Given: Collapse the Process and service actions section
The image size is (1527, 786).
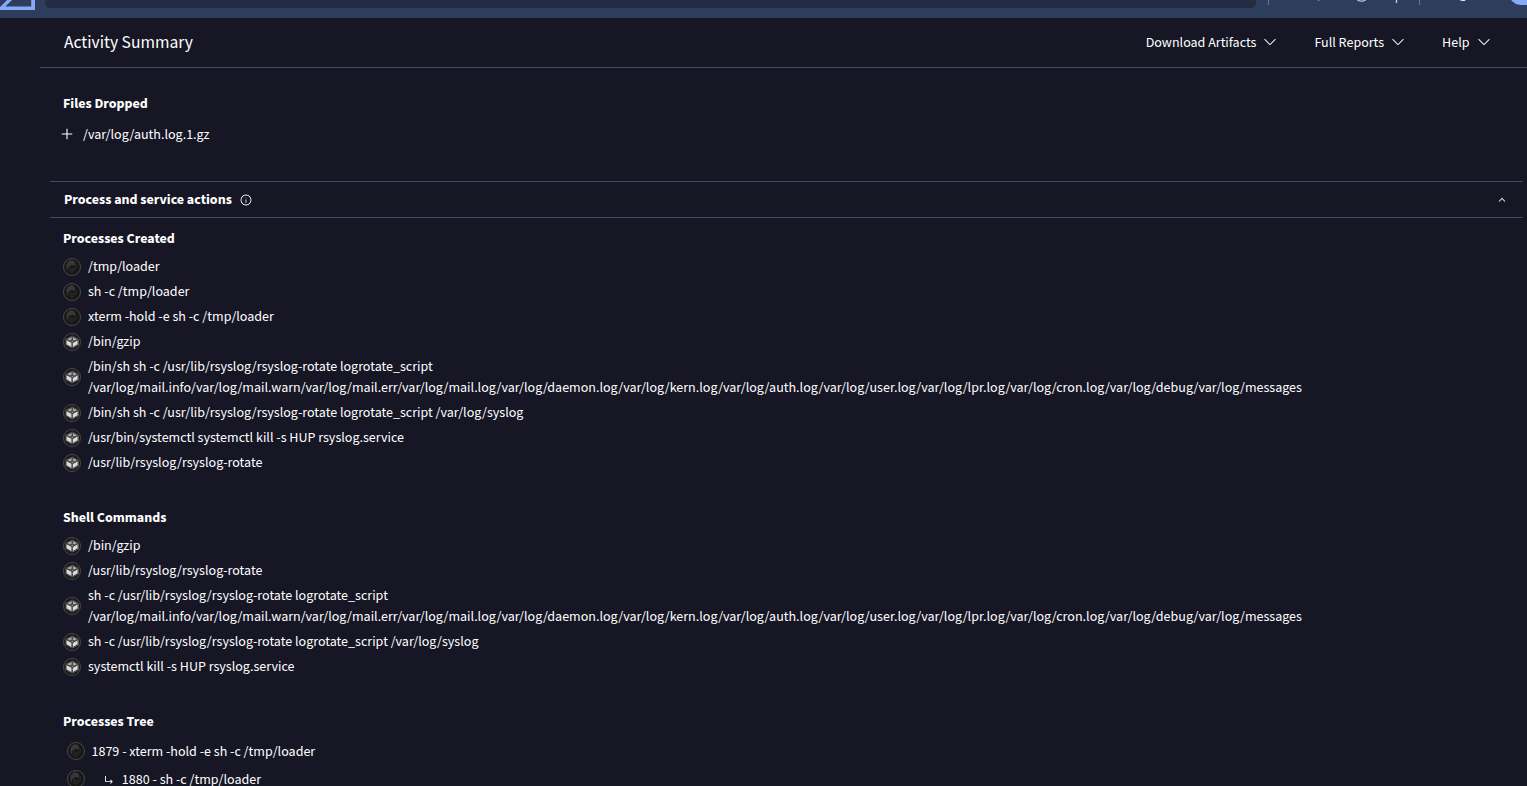Looking at the screenshot, I should [1501, 199].
